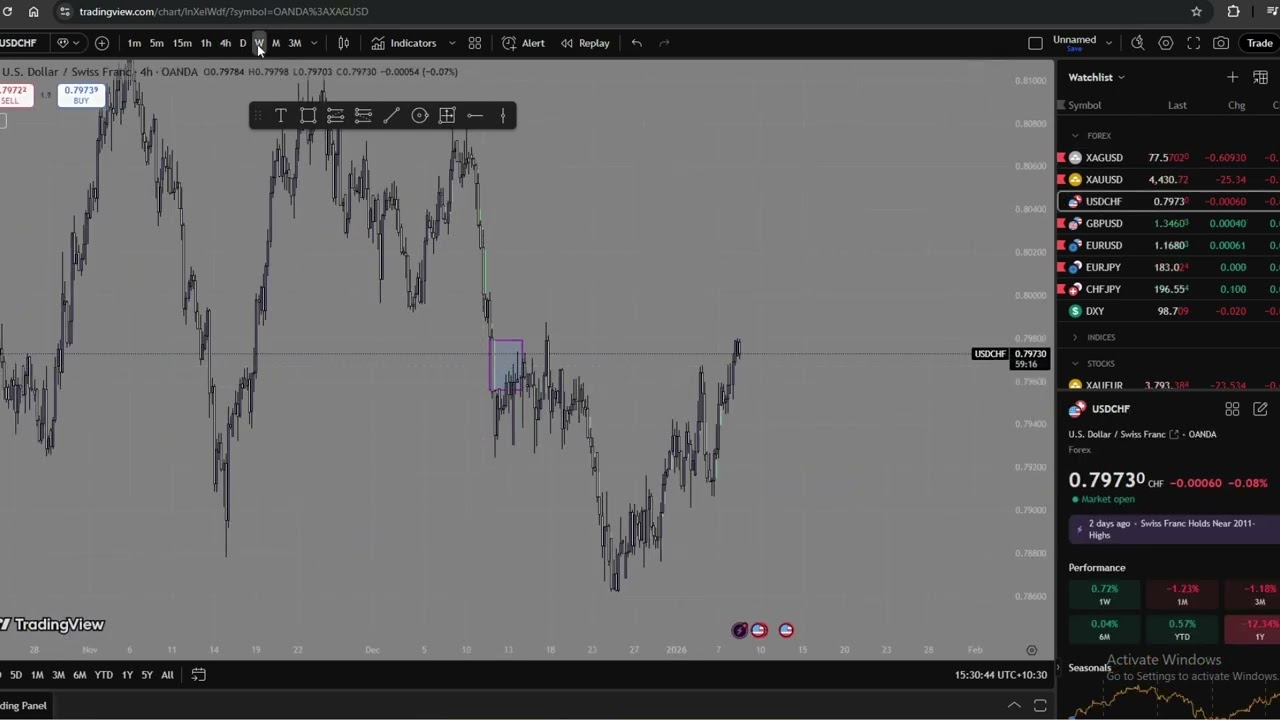Open the indicator templates grid icon
Screen dimensions: 1280x720
[475, 43]
